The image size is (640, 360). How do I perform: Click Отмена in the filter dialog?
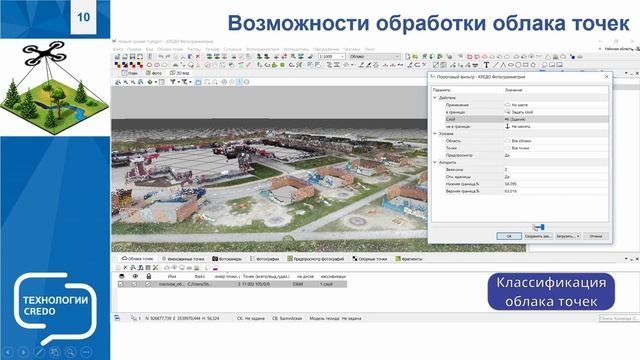pos(596,236)
